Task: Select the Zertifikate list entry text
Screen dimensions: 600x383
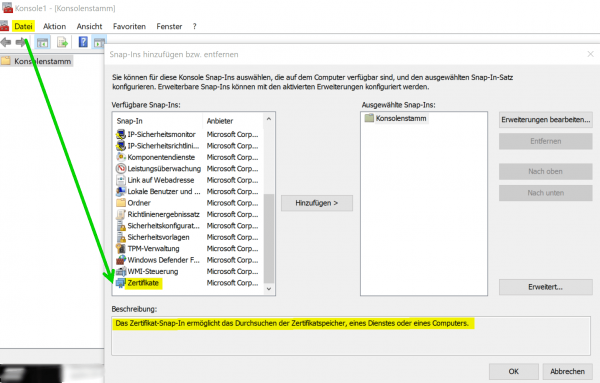Action: coord(143,283)
